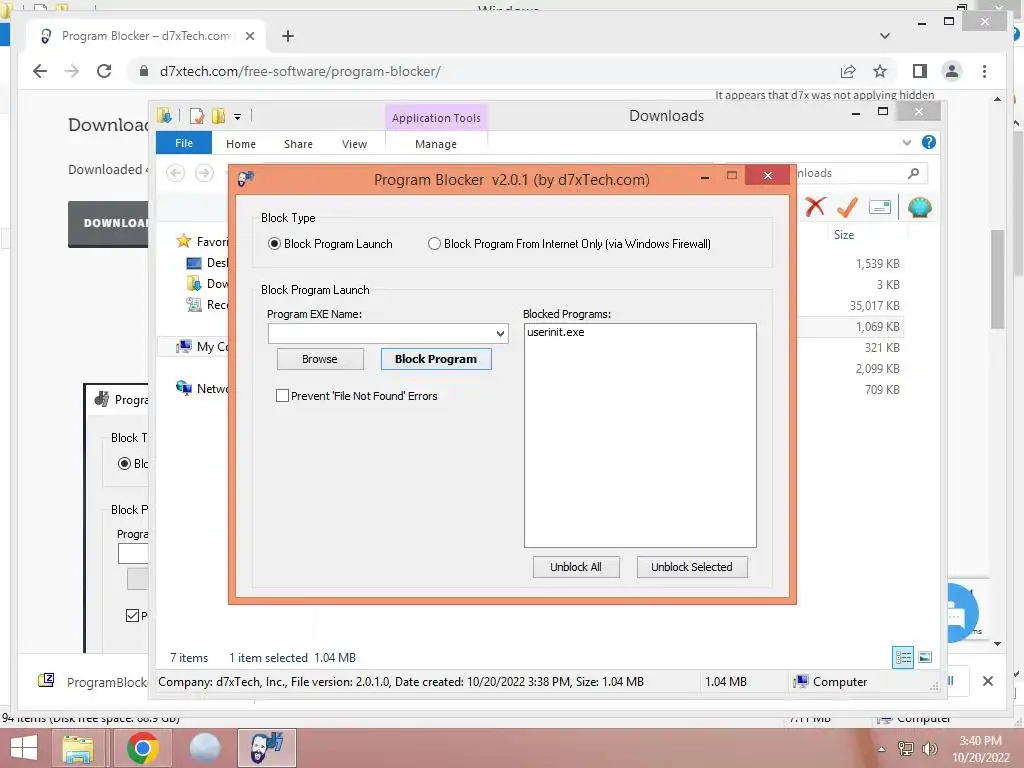Click search magnifier in Downloads search box
The width and height of the screenshot is (1024, 768).
click(913, 173)
